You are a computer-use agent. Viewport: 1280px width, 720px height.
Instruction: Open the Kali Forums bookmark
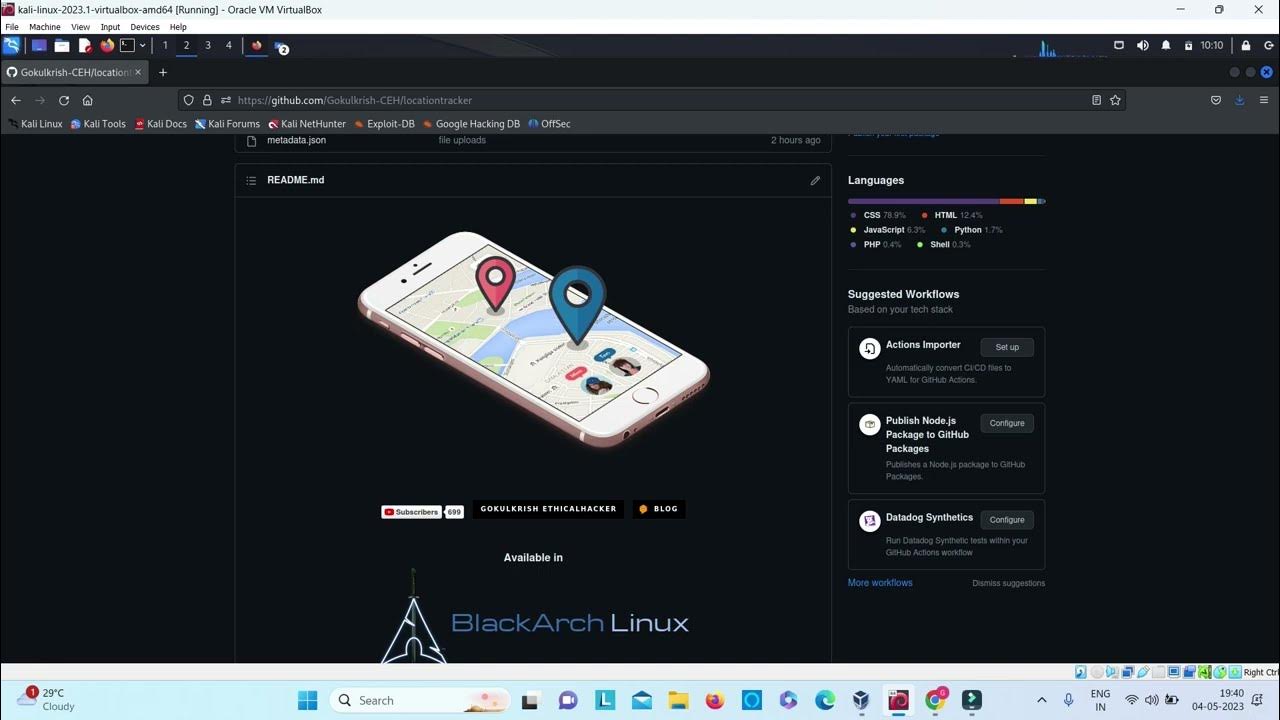pos(227,124)
